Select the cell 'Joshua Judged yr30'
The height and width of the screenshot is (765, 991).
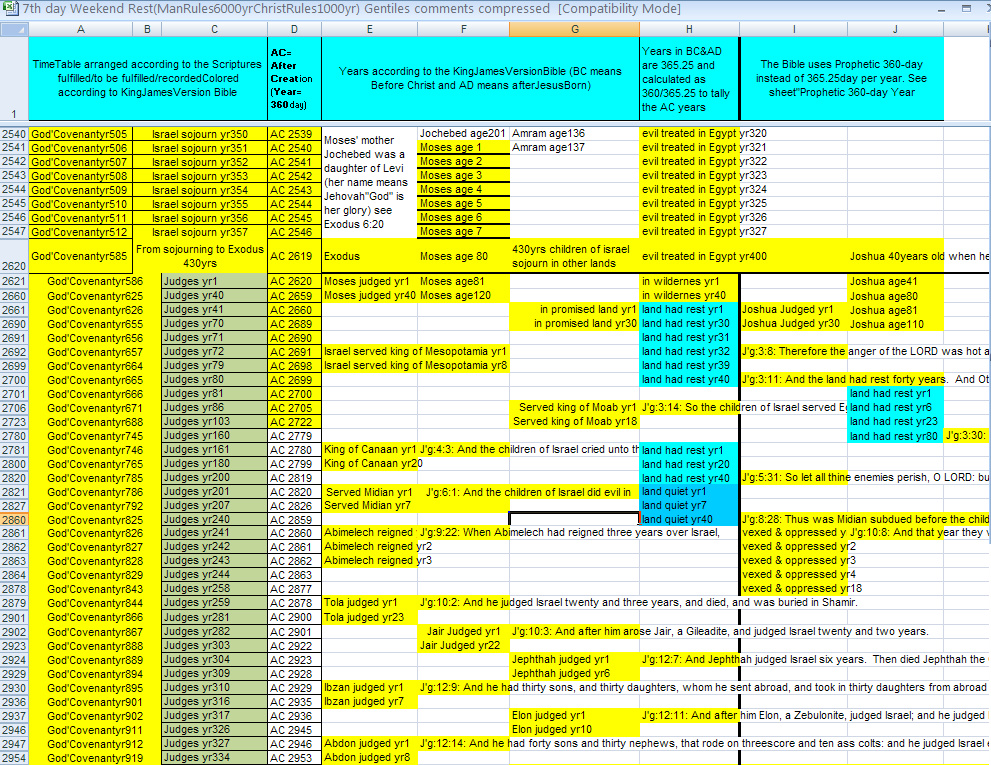point(794,323)
